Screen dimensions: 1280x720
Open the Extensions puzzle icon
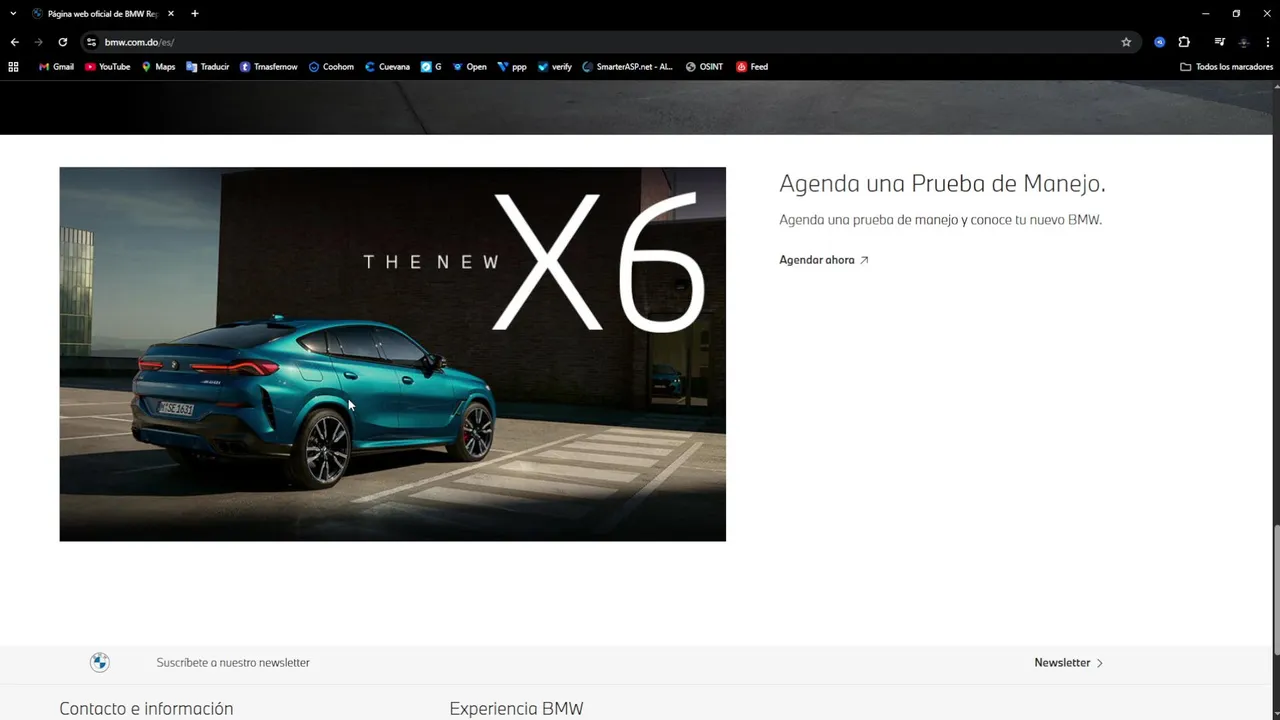[1184, 42]
